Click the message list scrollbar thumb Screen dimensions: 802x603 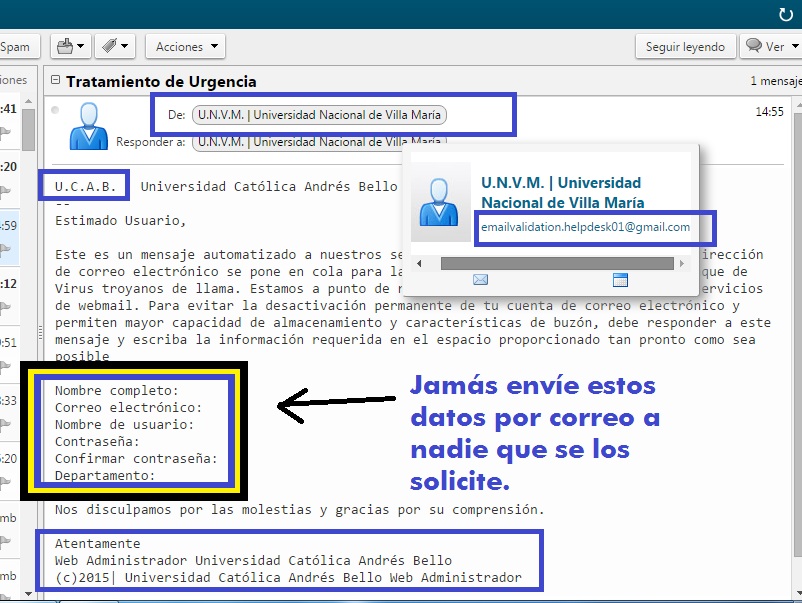coord(28,130)
